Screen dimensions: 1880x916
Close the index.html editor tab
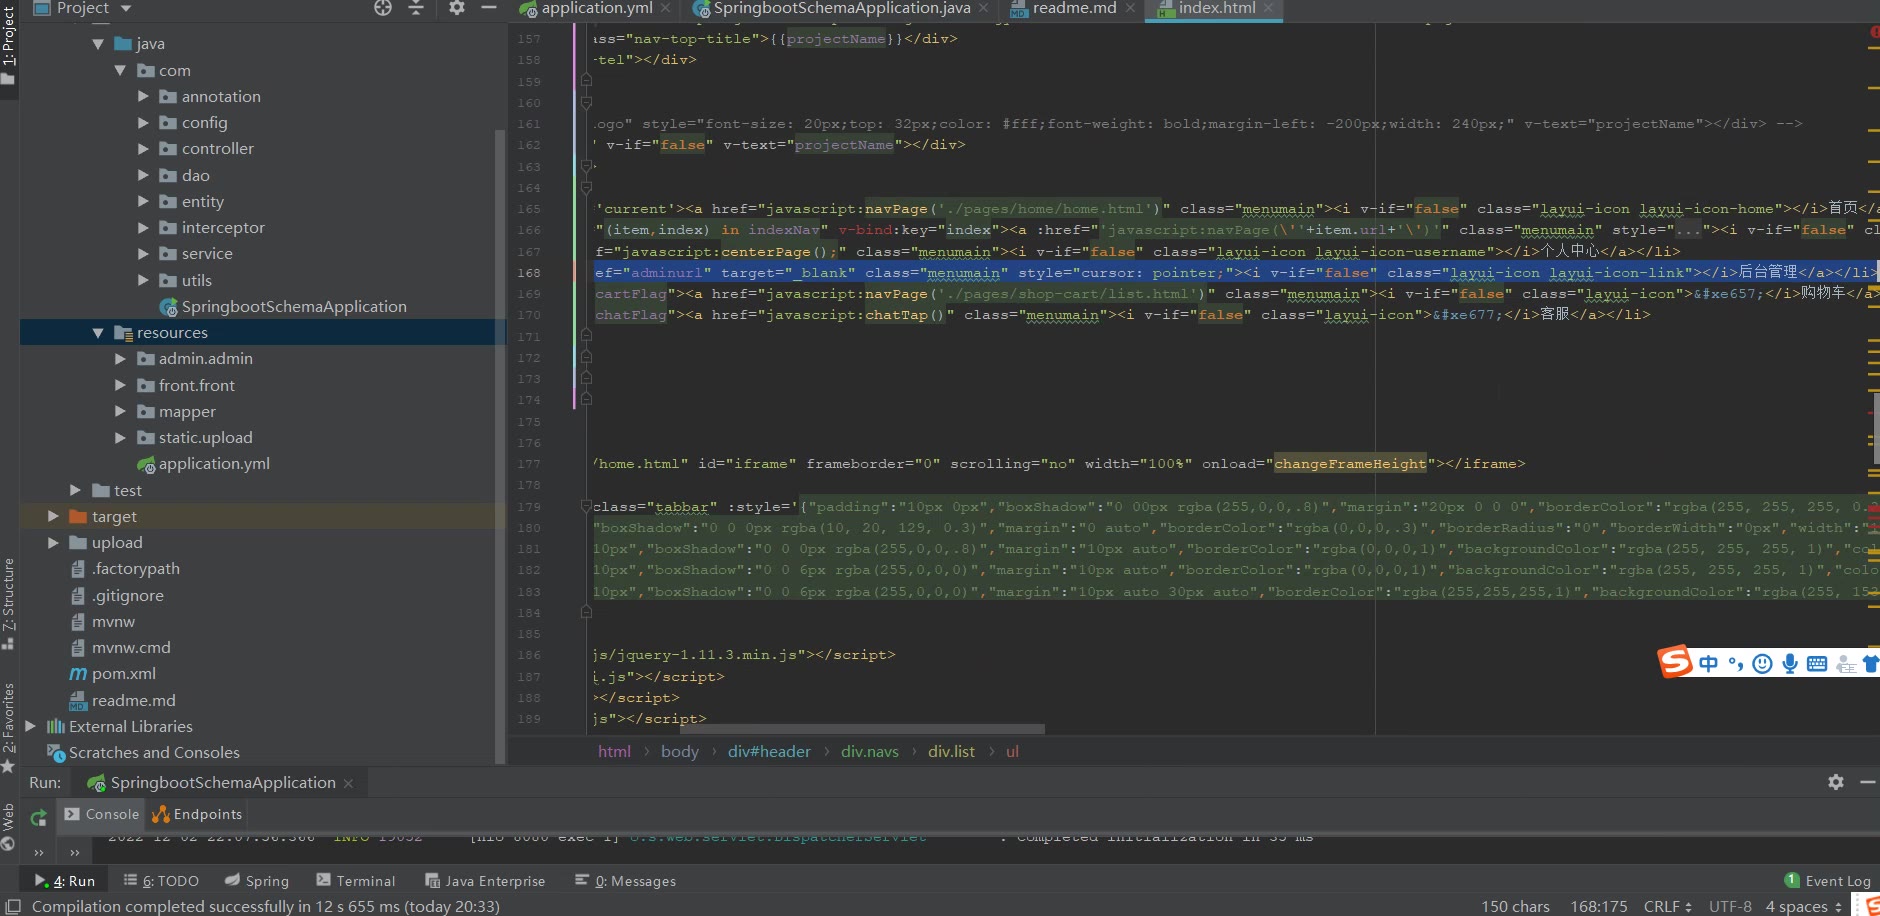[1268, 8]
